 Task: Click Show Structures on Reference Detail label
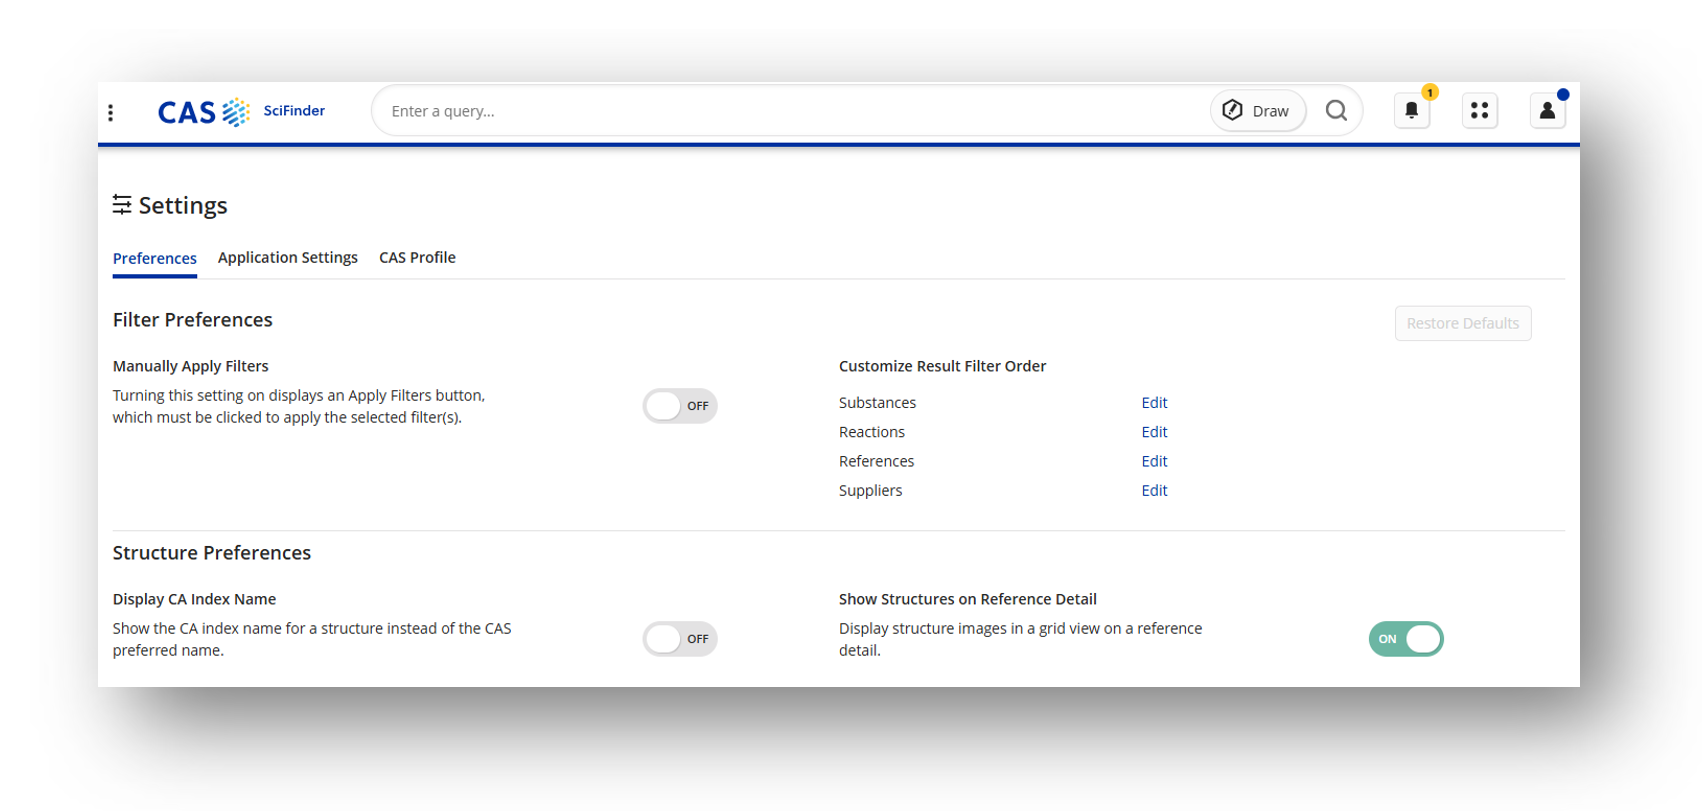(968, 599)
